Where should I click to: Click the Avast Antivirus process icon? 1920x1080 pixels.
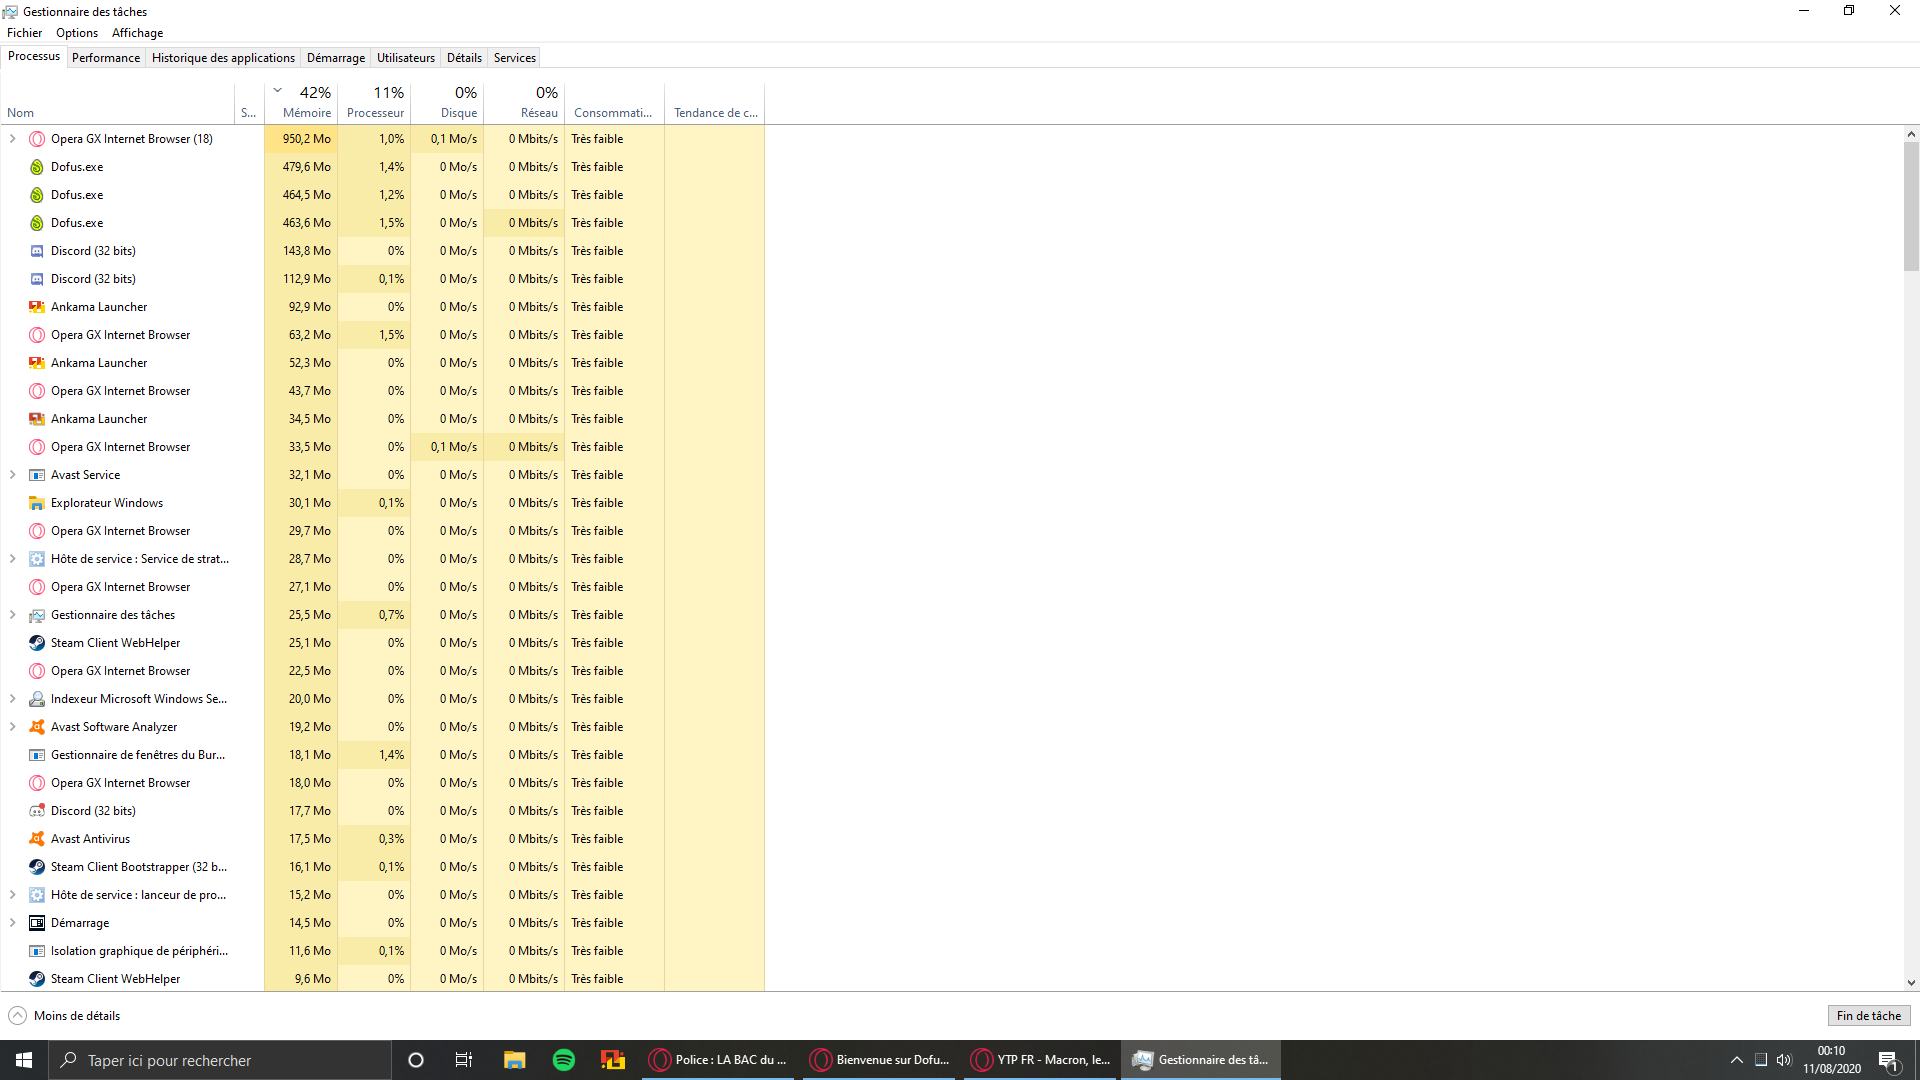37,839
